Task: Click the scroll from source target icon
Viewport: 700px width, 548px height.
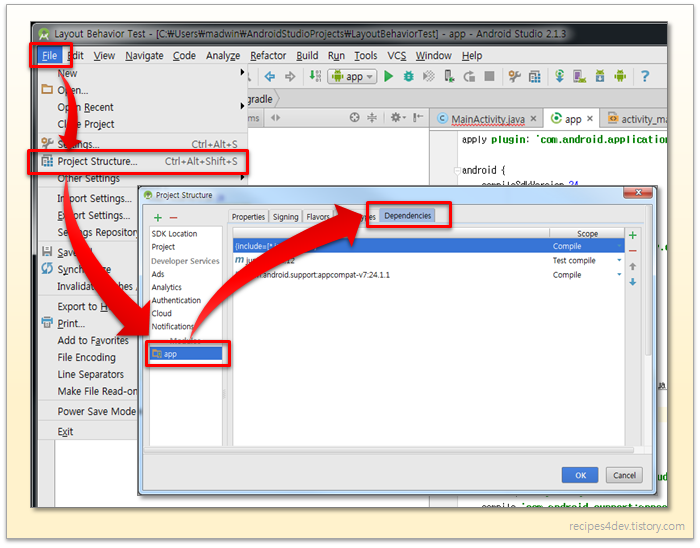Action: click(354, 117)
